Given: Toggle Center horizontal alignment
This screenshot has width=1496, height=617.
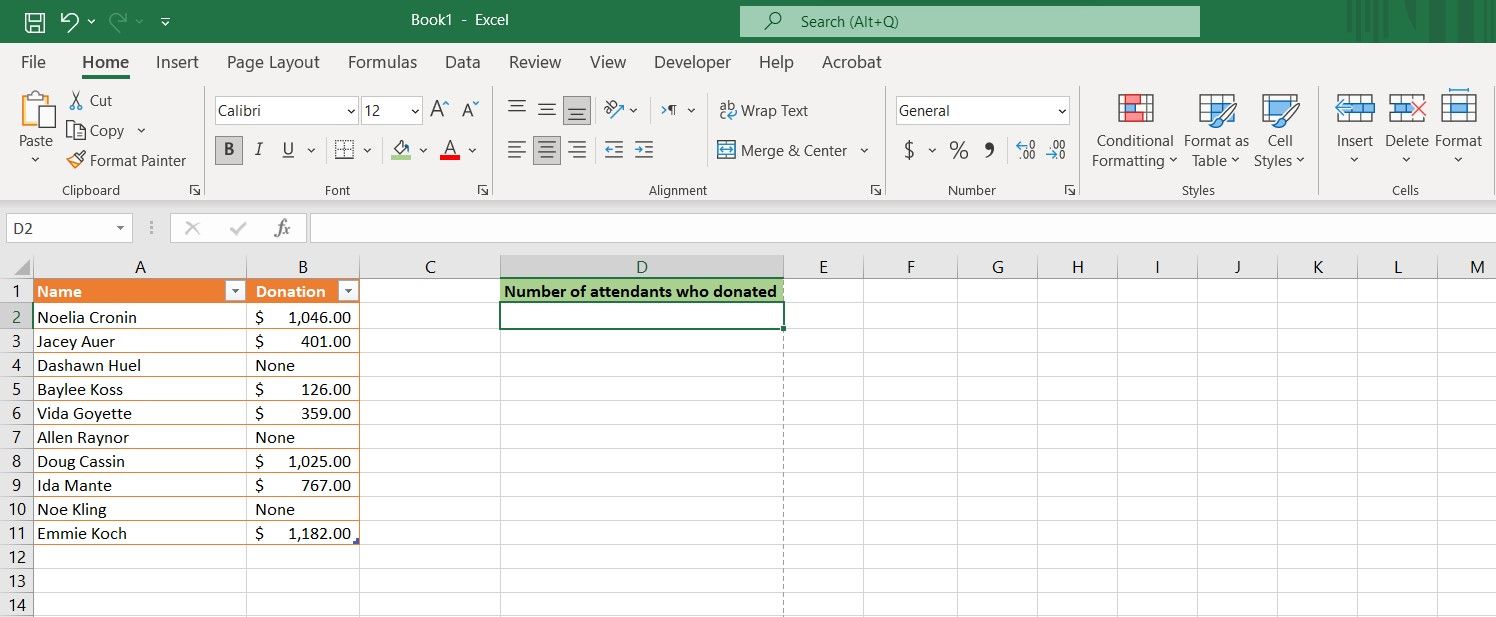Looking at the screenshot, I should (x=547, y=150).
